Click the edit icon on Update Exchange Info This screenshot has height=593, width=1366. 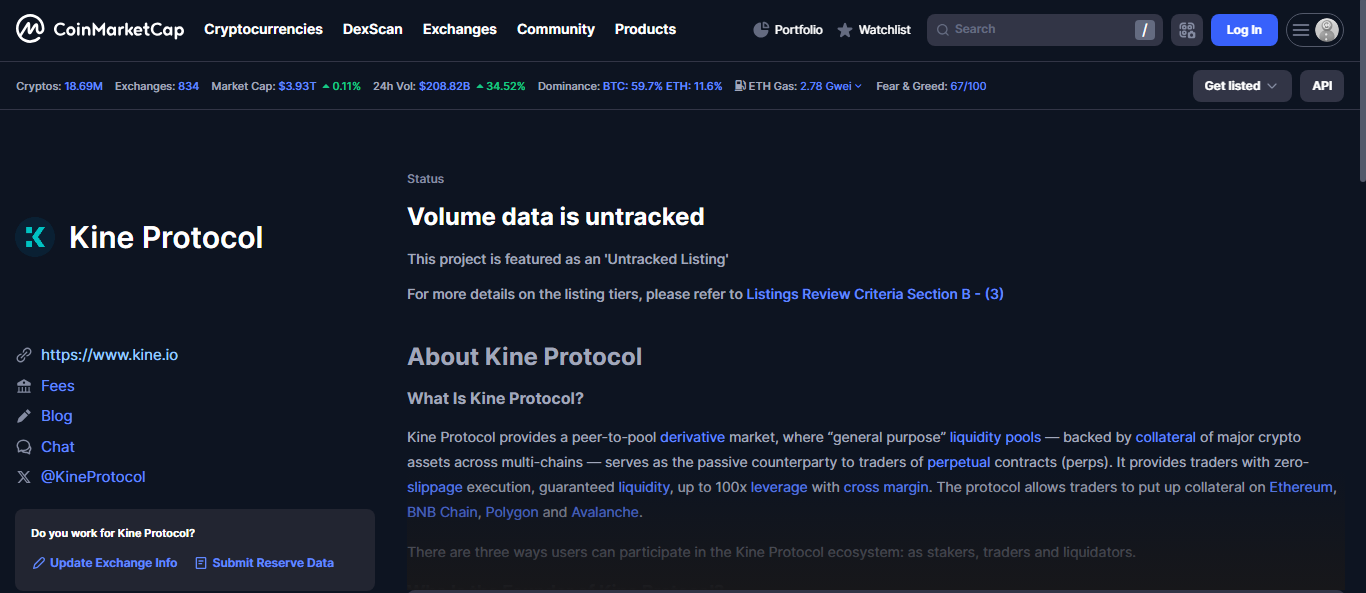[39, 563]
